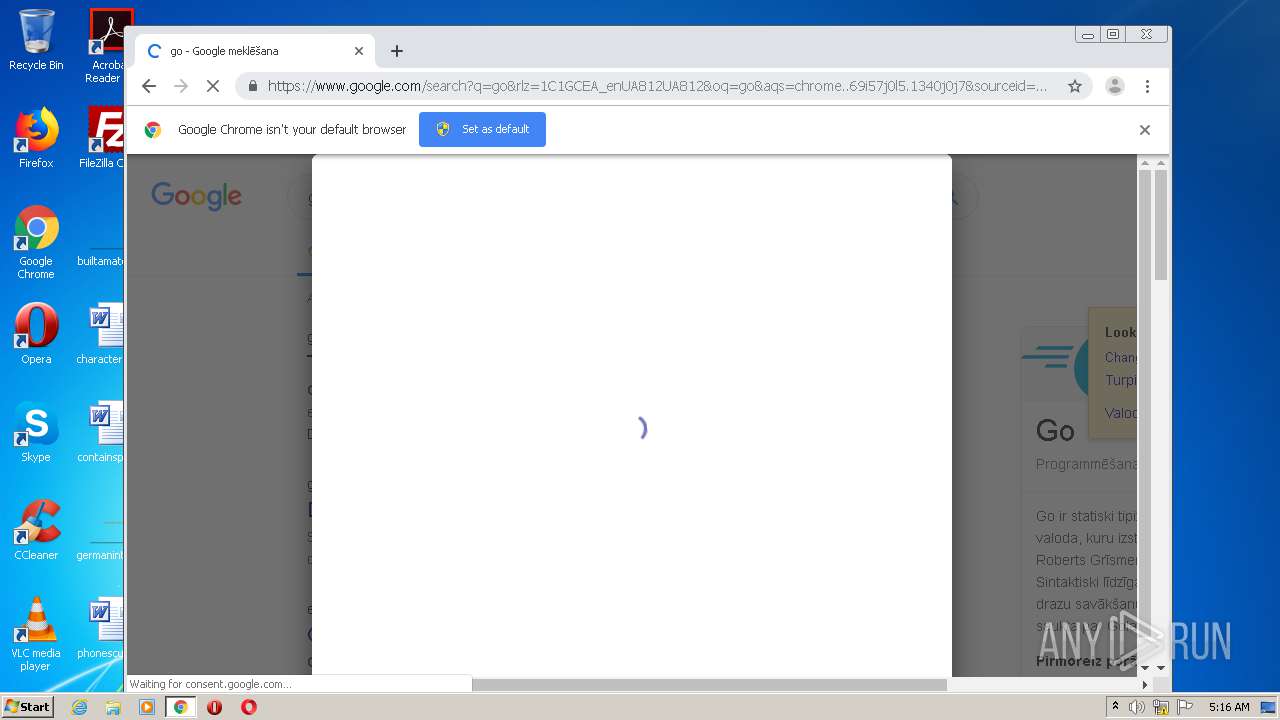Click the forward navigation arrow
The image size is (1280, 720).
pos(181,86)
